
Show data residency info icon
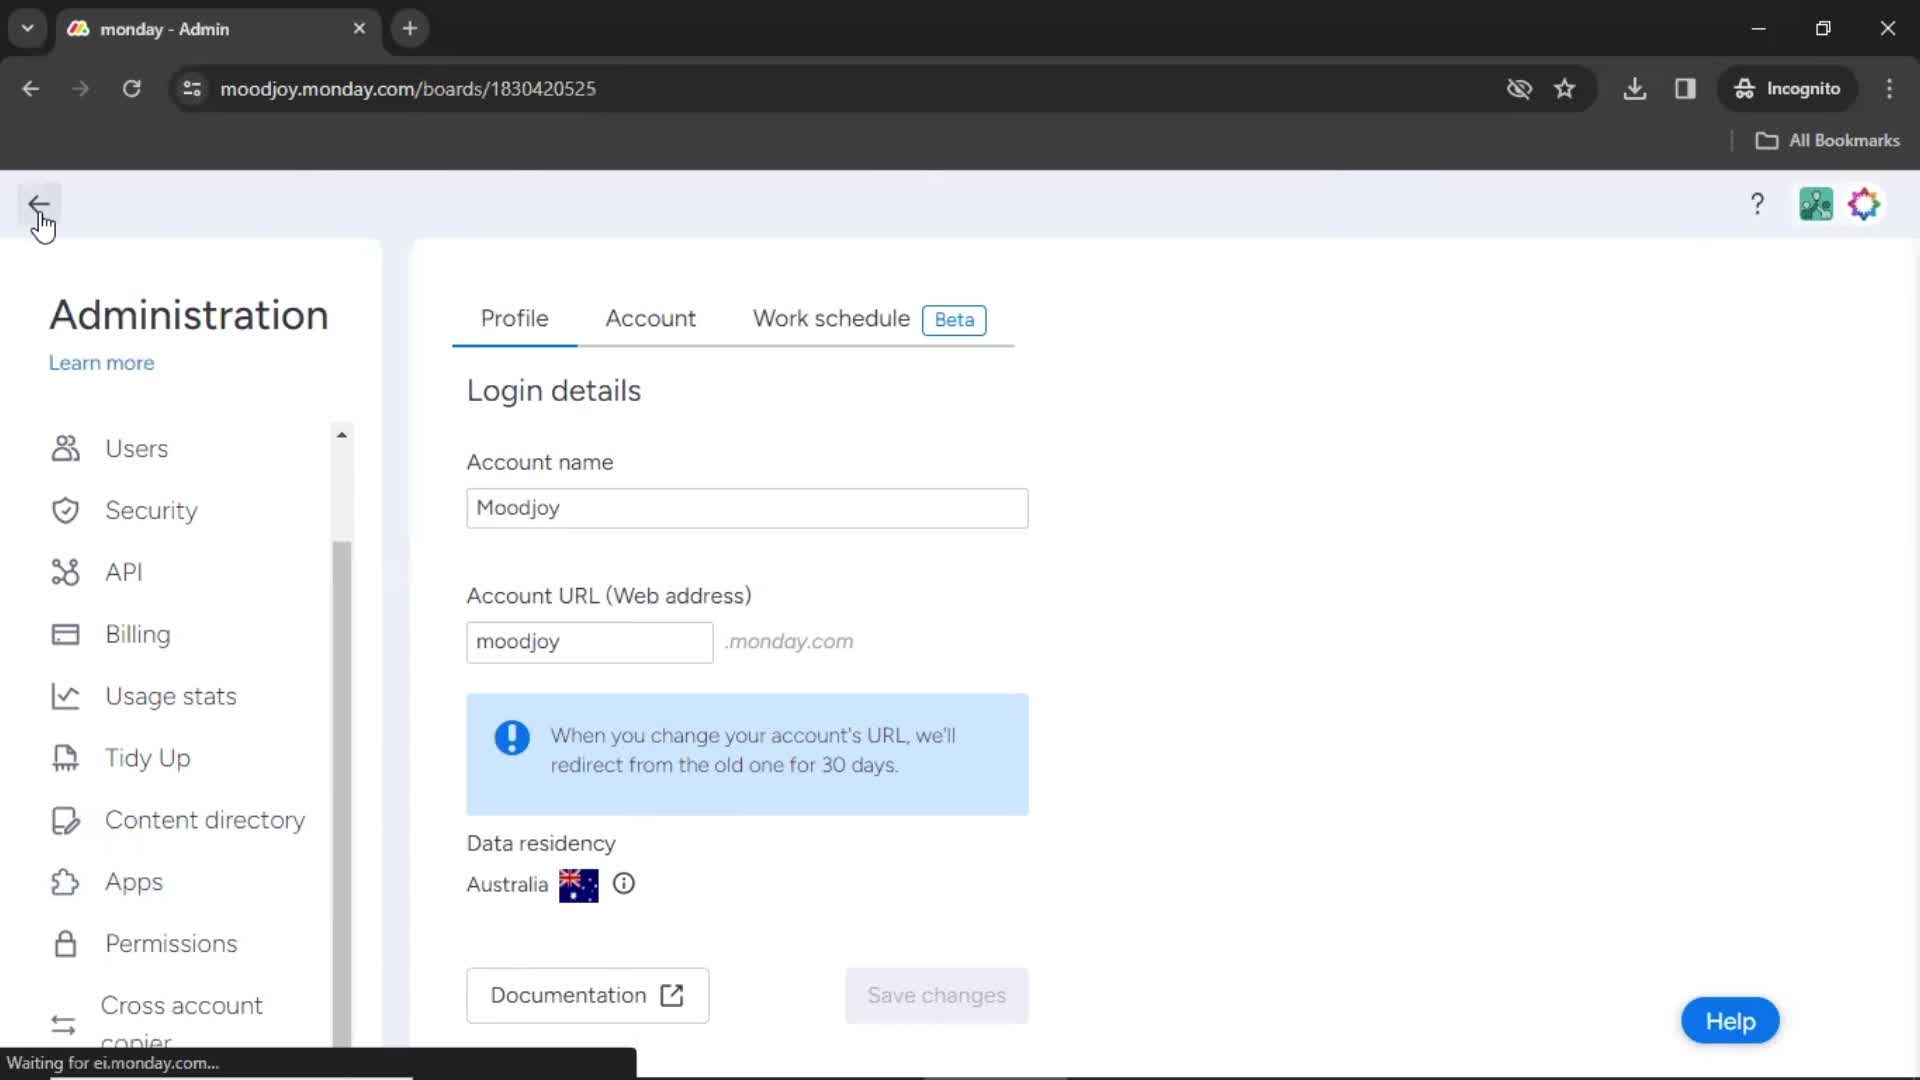624,884
